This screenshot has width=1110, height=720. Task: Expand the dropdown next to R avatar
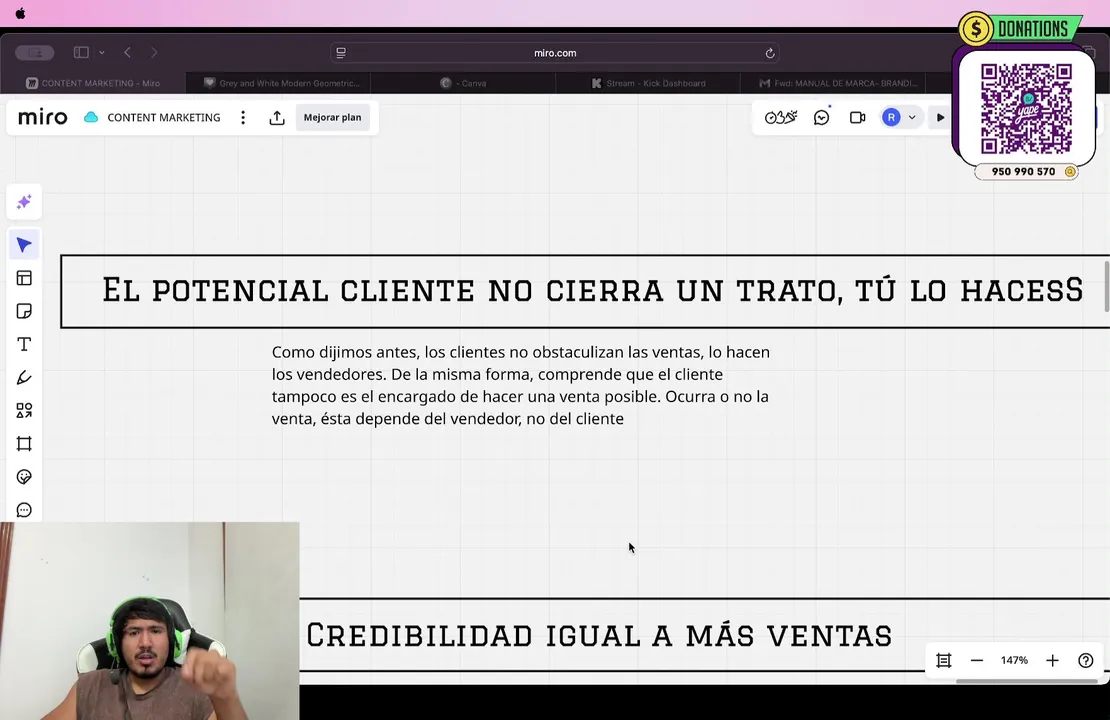912,118
